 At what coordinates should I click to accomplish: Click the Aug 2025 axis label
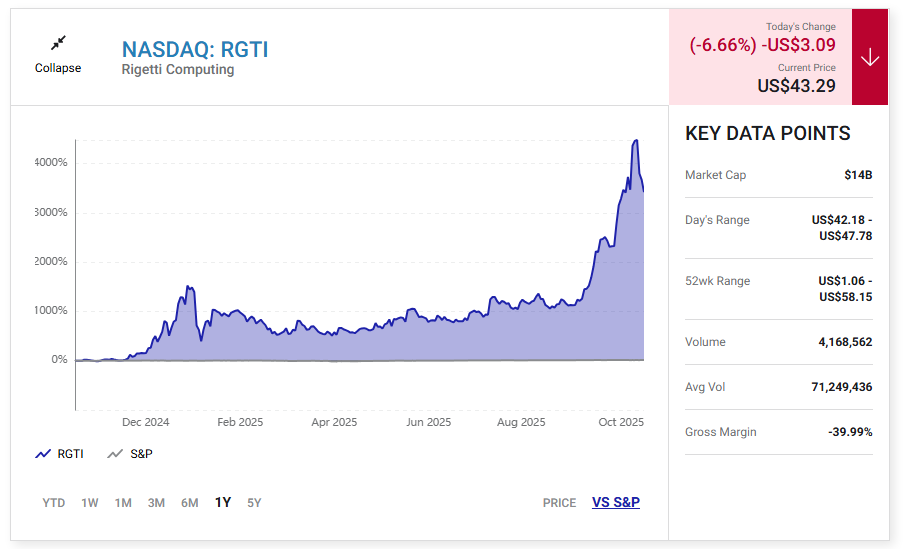click(521, 423)
